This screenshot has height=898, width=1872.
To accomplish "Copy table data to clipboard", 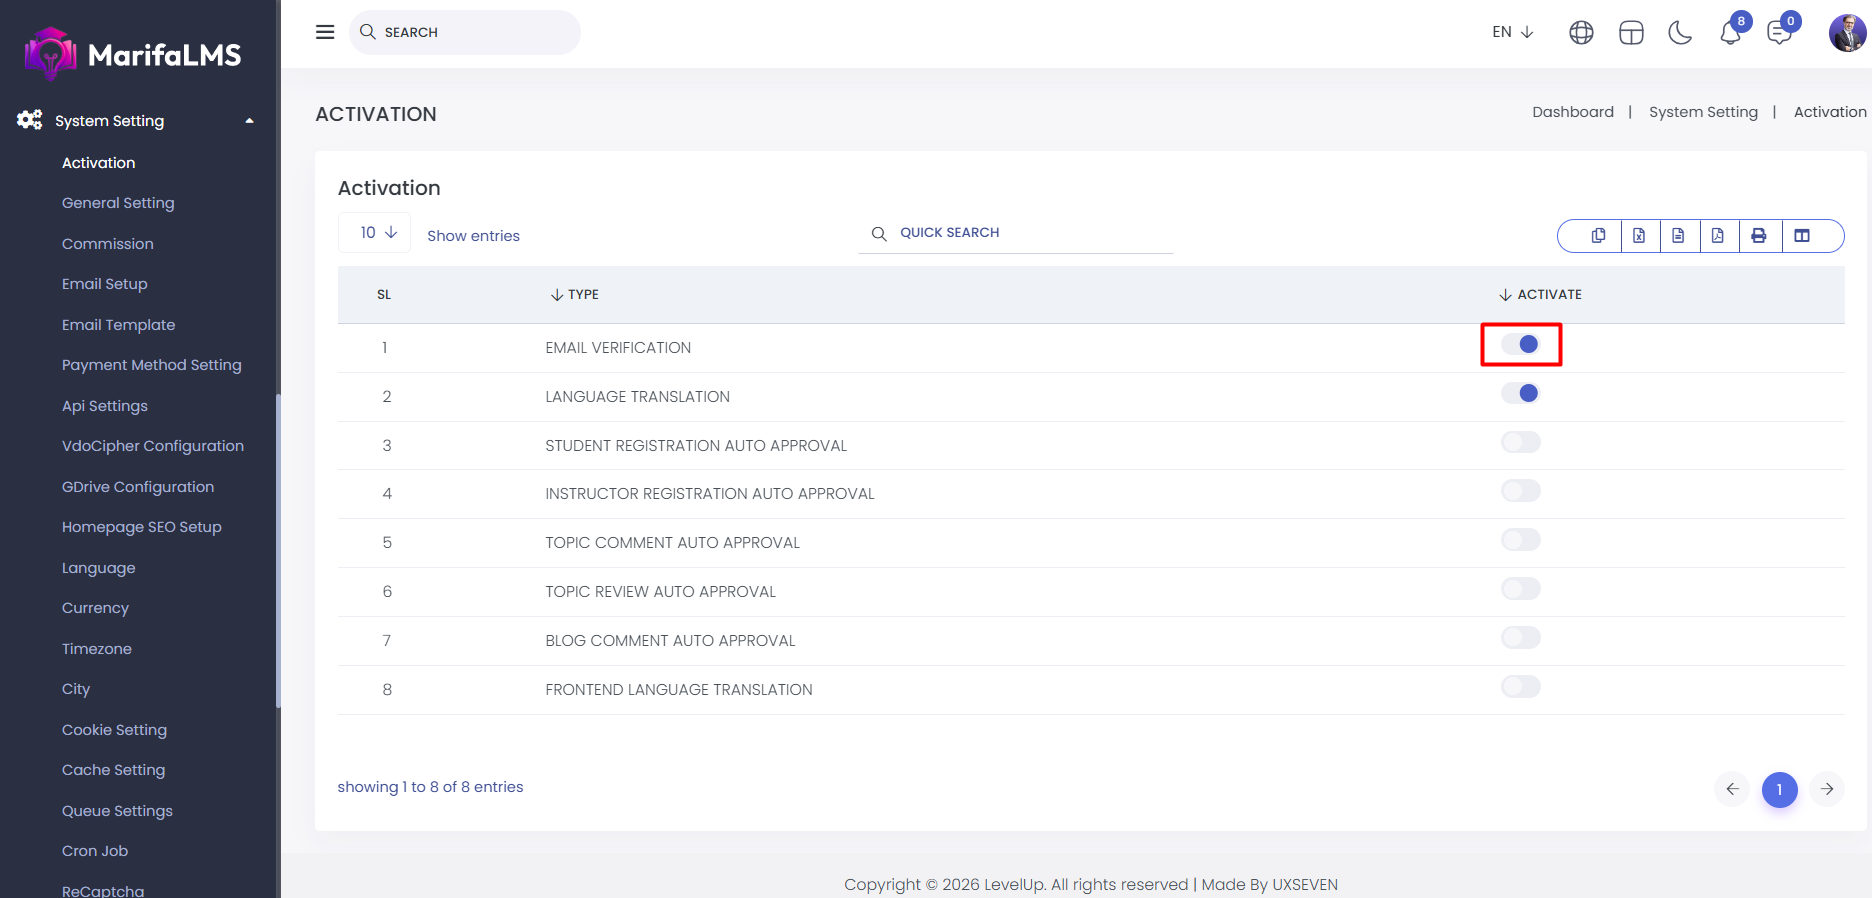I will click(x=1598, y=236).
